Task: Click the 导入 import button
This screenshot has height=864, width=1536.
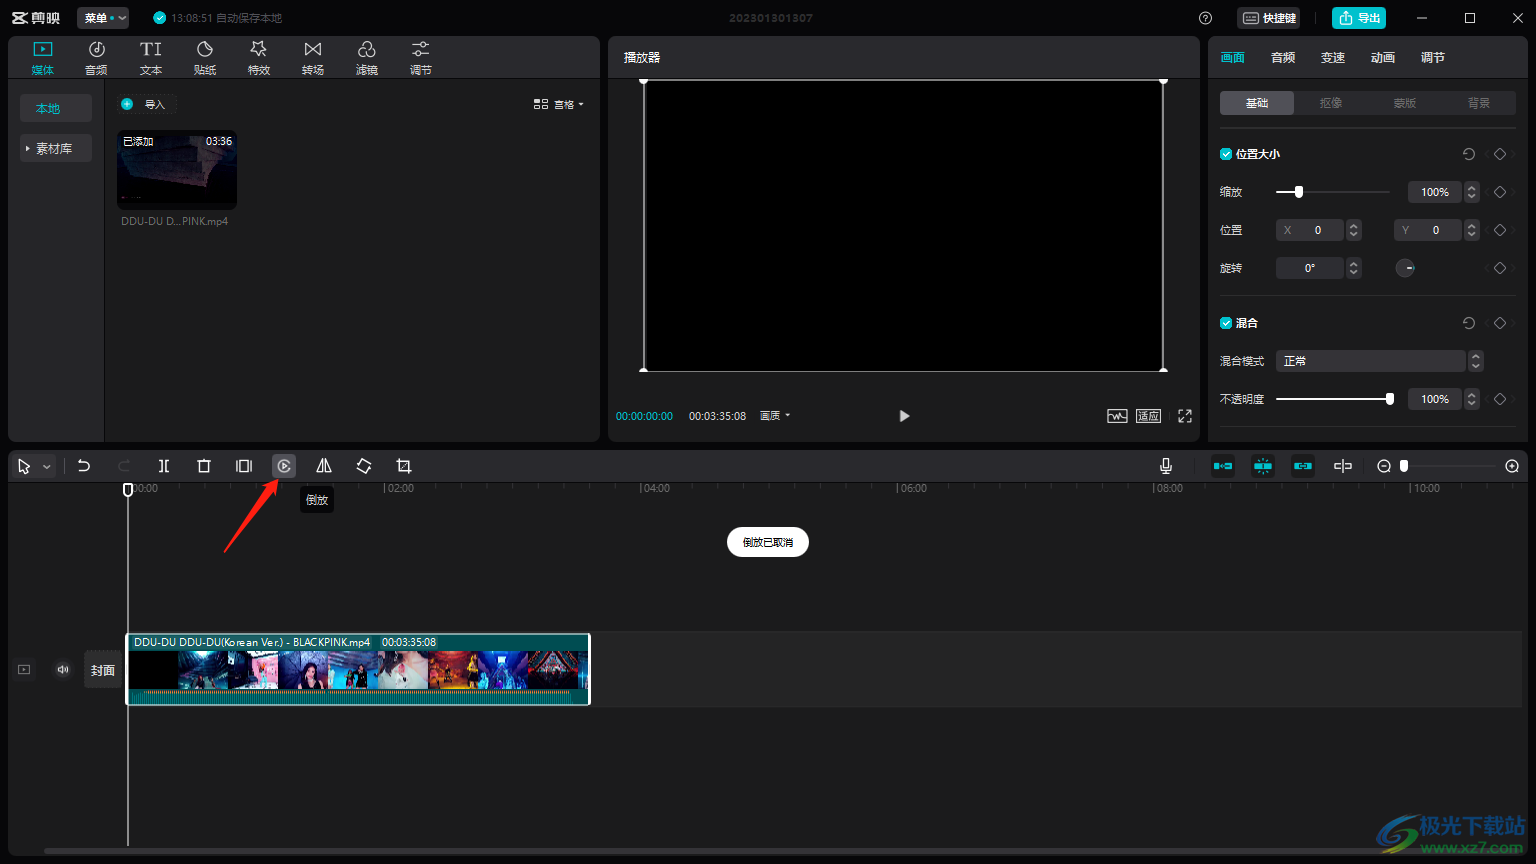Action: pos(147,104)
